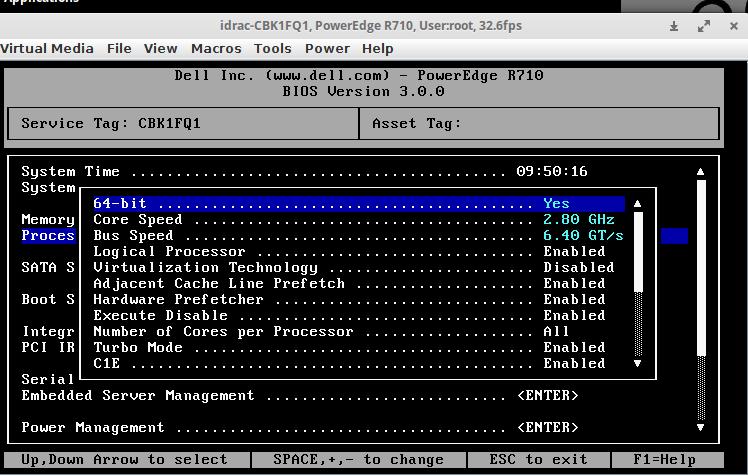
Task: Open the Power Management submenu
Action: [x=547, y=428]
